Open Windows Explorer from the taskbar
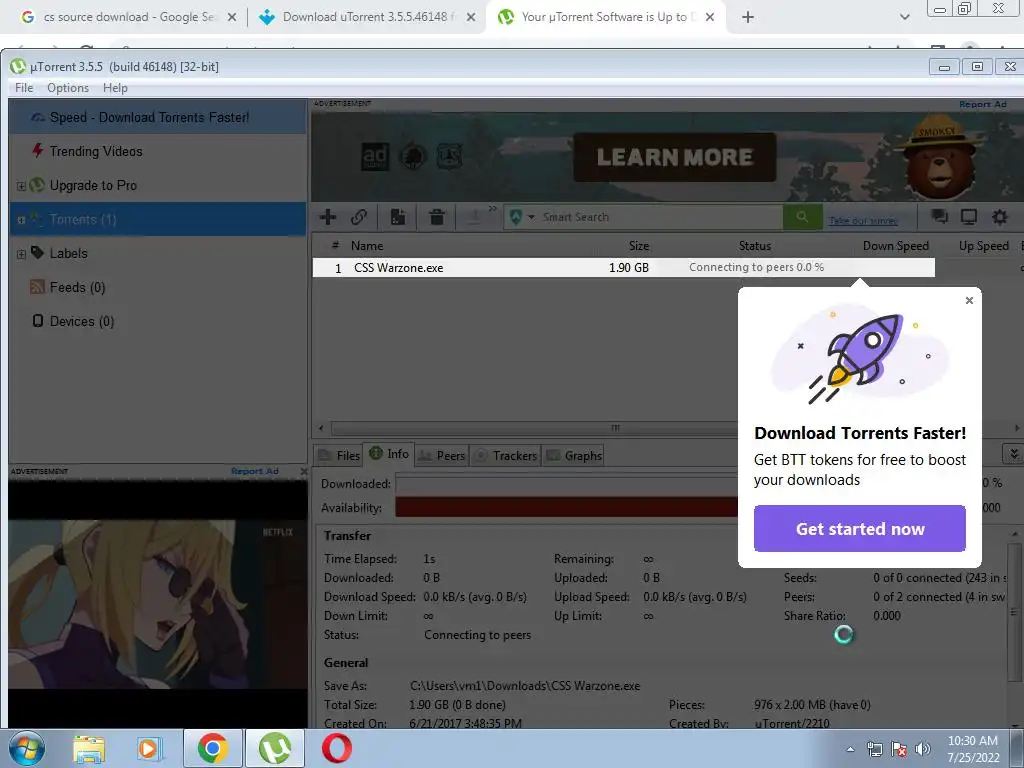The width and height of the screenshot is (1024, 768). (x=89, y=748)
